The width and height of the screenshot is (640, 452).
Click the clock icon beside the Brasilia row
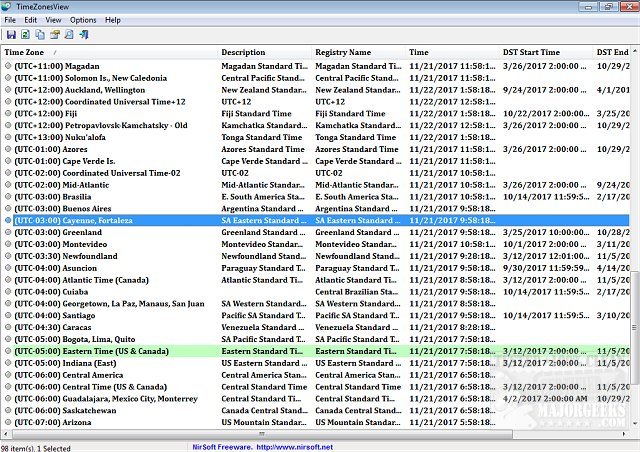point(8,196)
